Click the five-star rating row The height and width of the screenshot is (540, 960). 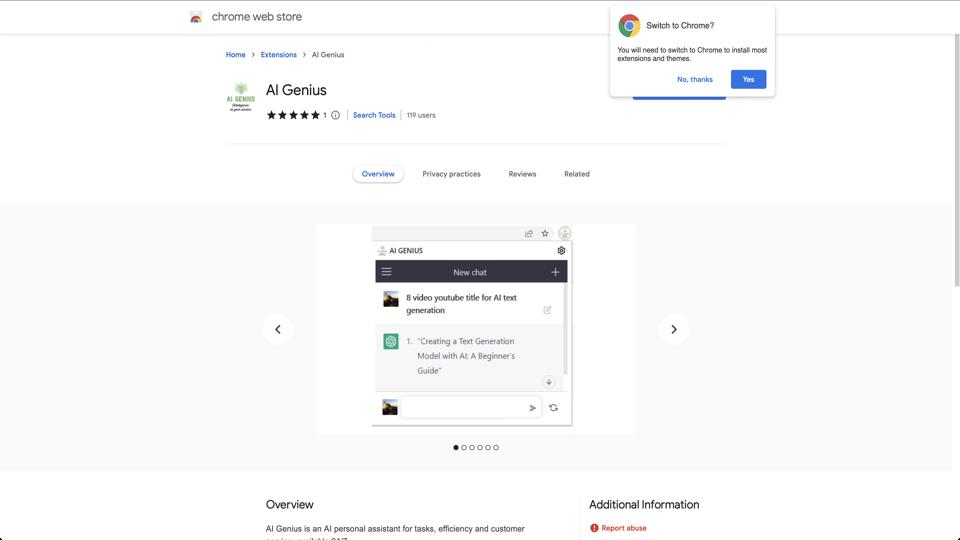pyautogui.click(x=293, y=115)
